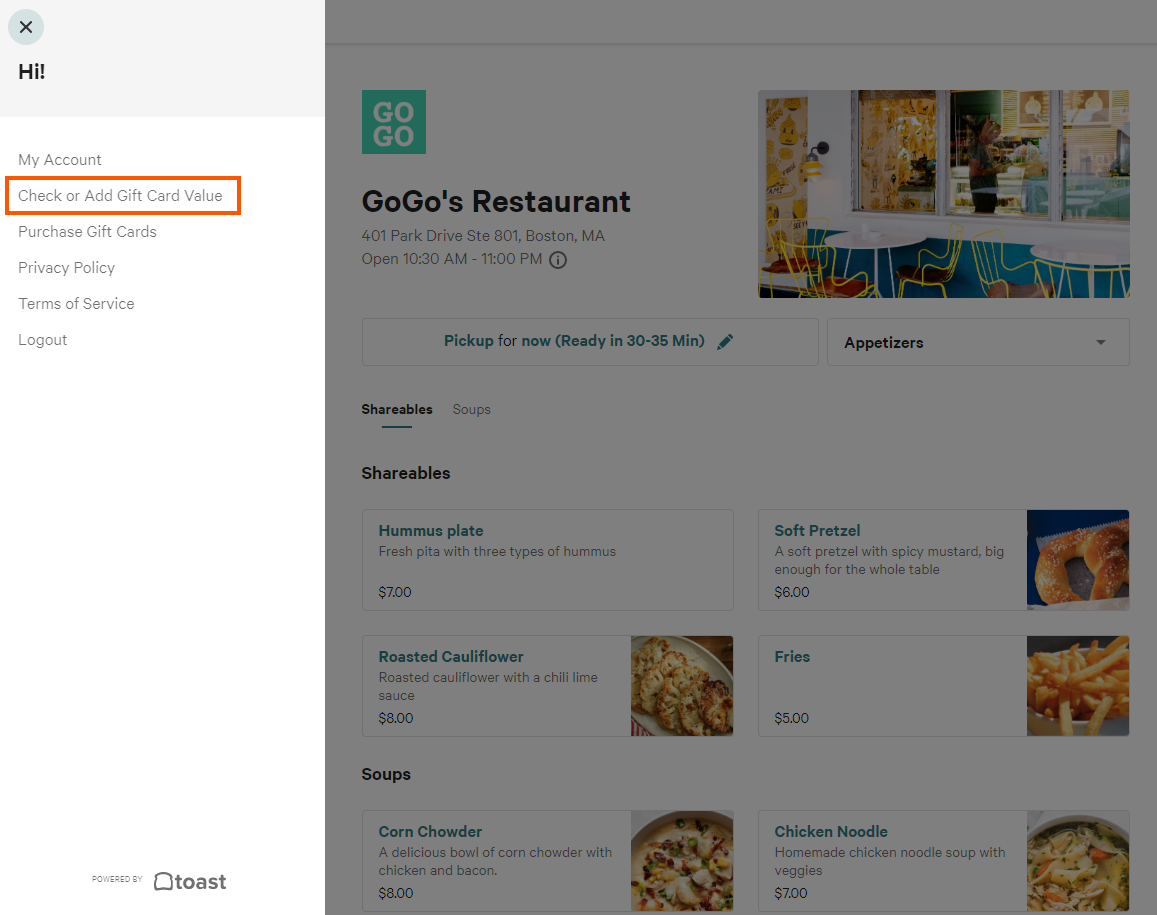Open Purchase Gift Cards

click(87, 232)
